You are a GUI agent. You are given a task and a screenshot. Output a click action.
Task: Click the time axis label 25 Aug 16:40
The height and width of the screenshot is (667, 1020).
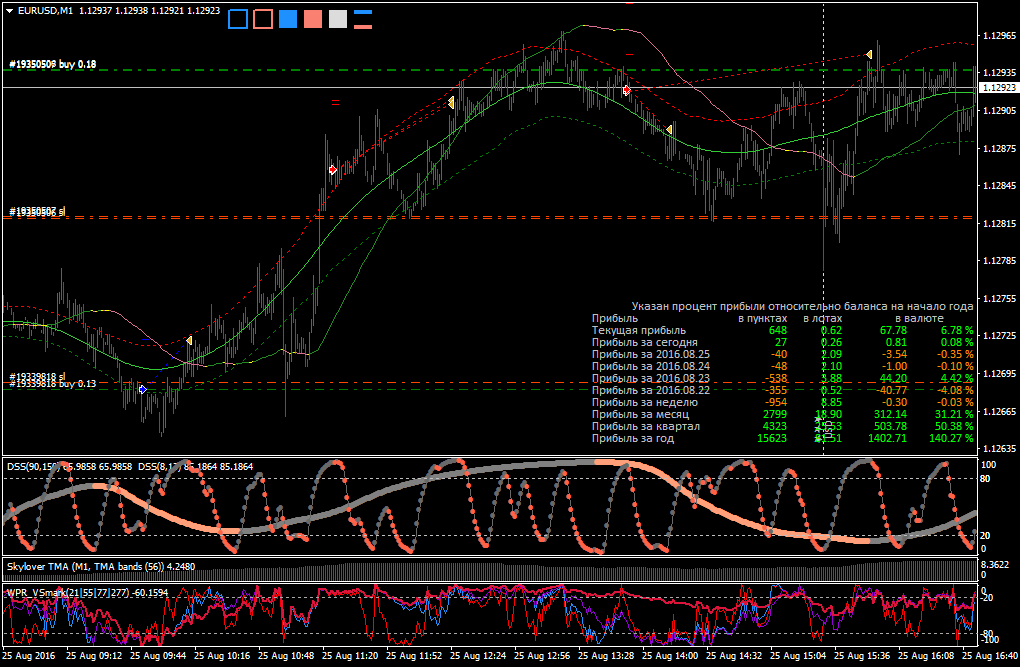click(x=990, y=656)
